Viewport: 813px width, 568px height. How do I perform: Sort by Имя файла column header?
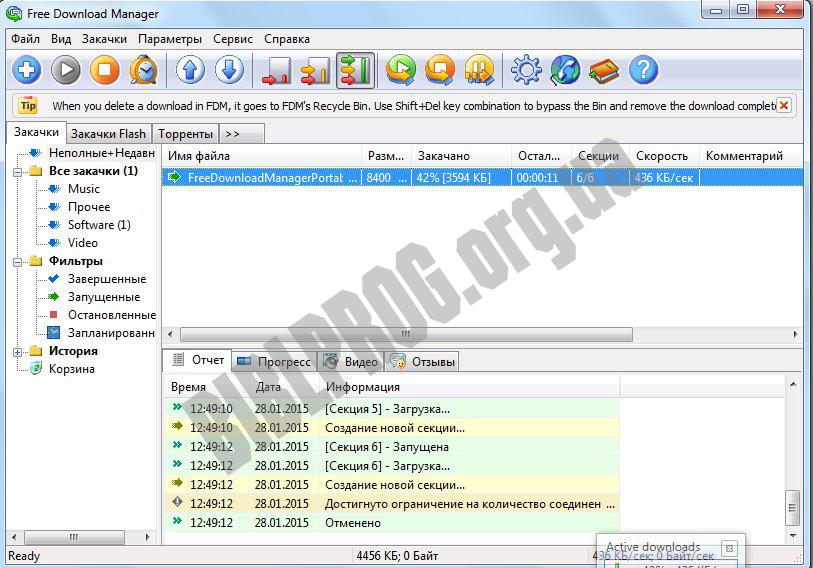262,156
